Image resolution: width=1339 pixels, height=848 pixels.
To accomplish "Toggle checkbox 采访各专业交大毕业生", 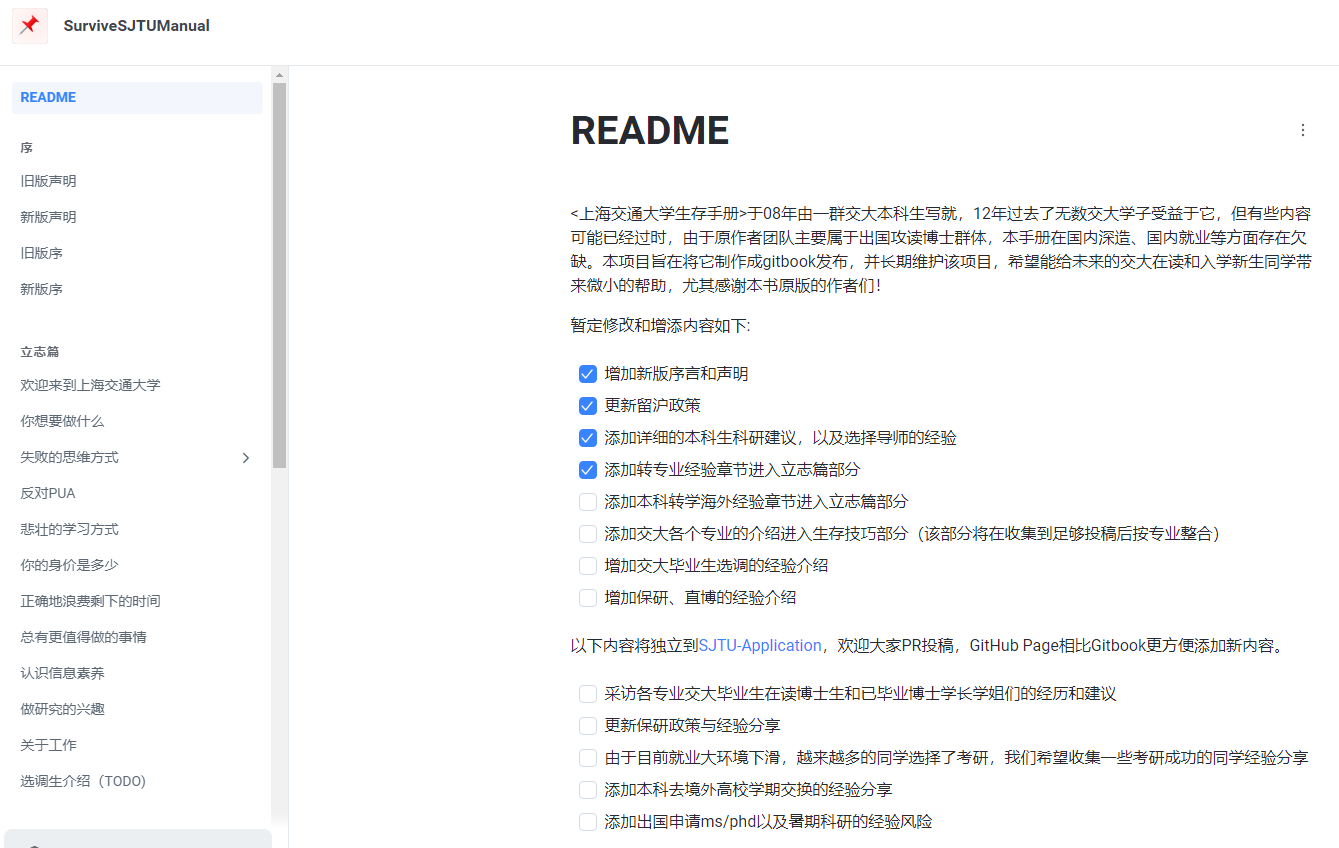I will click(588, 694).
